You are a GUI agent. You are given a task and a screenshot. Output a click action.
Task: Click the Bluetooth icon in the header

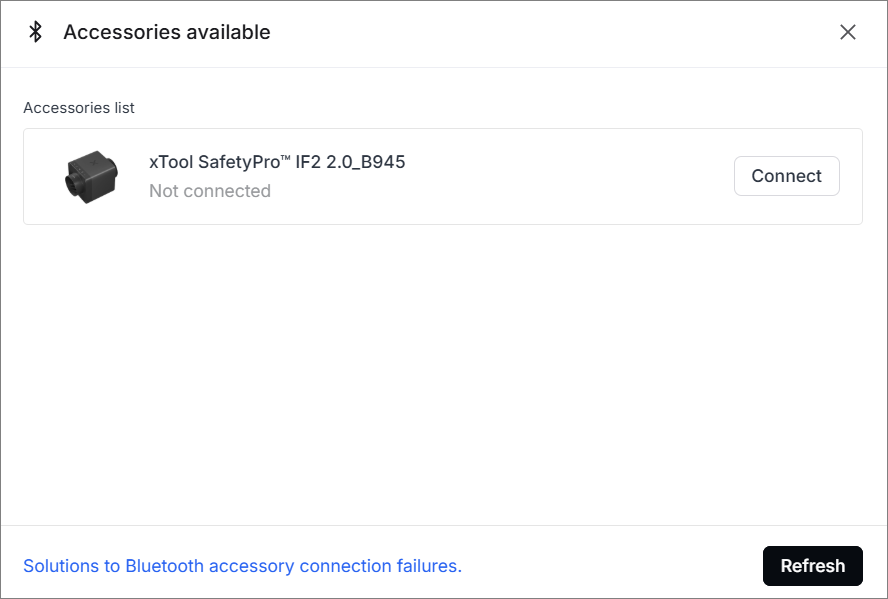coord(35,32)
